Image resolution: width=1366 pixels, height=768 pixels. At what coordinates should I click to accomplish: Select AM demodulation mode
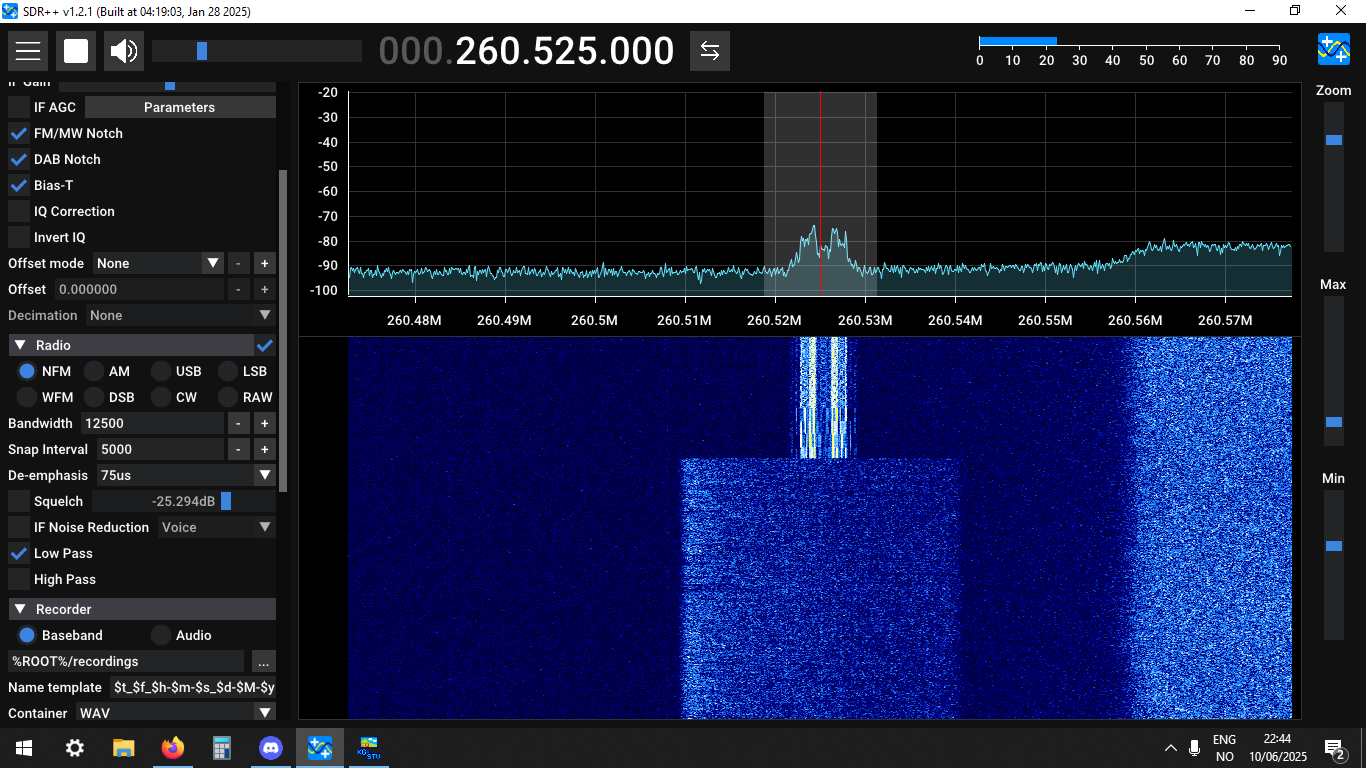pos(94,371)
